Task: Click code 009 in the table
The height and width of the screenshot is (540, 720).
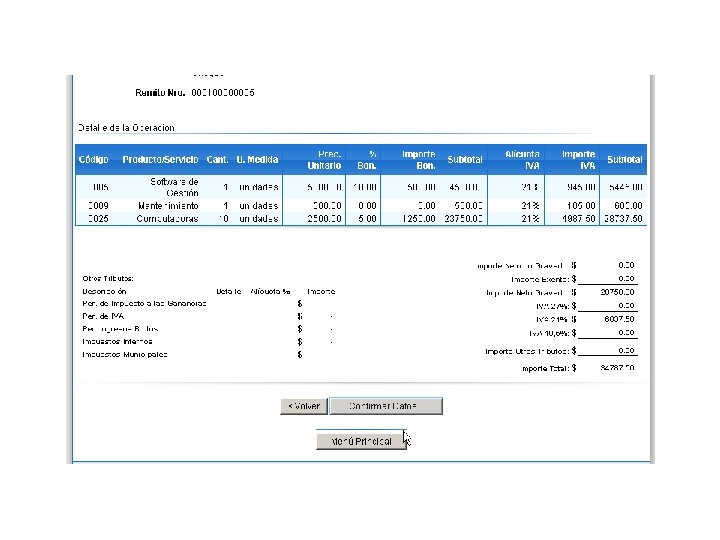Action: pos(98,206)
